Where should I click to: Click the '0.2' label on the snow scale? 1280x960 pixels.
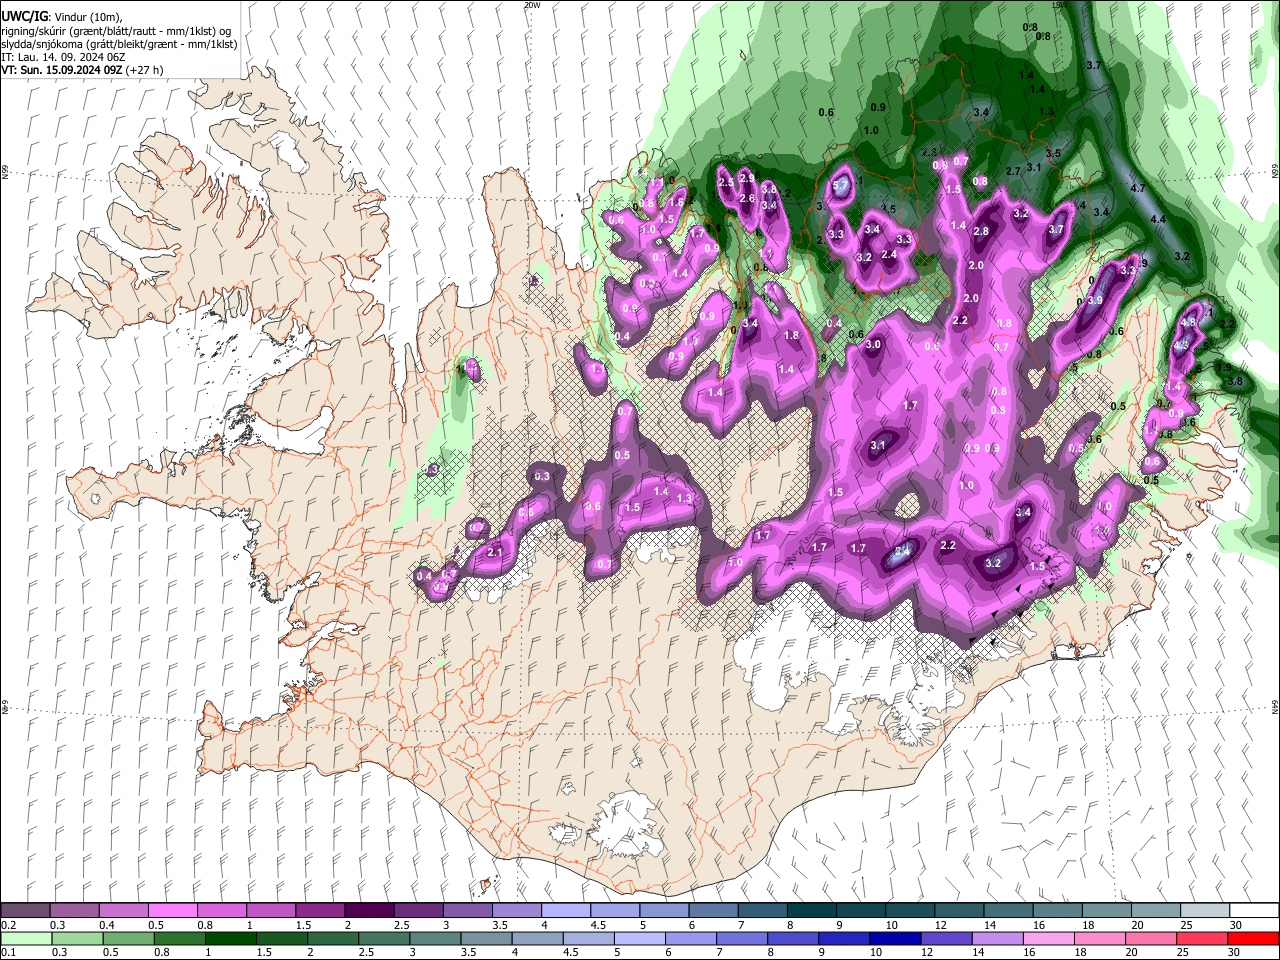9,925
